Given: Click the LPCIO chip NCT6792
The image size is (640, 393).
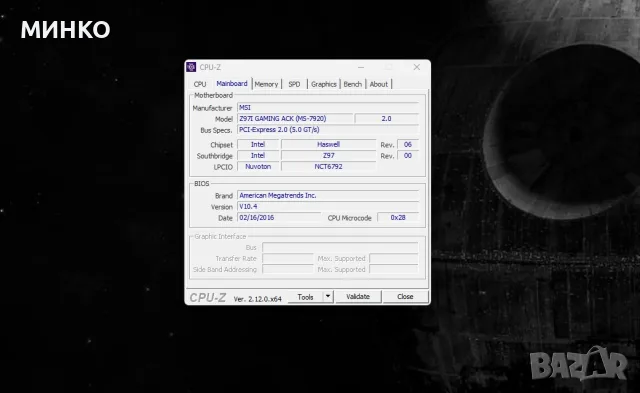Looking at the screenshot, I should [328, 167].
